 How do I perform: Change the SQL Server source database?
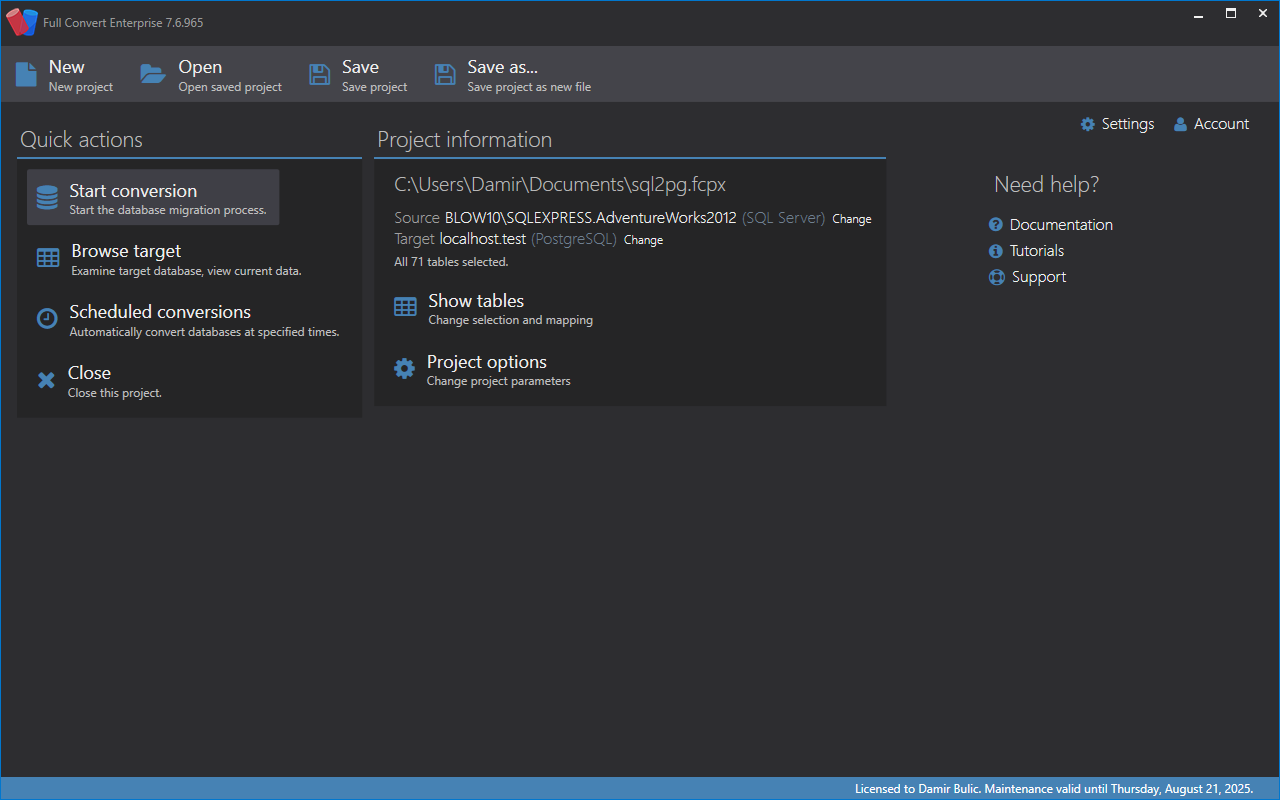tap(851, 219)
